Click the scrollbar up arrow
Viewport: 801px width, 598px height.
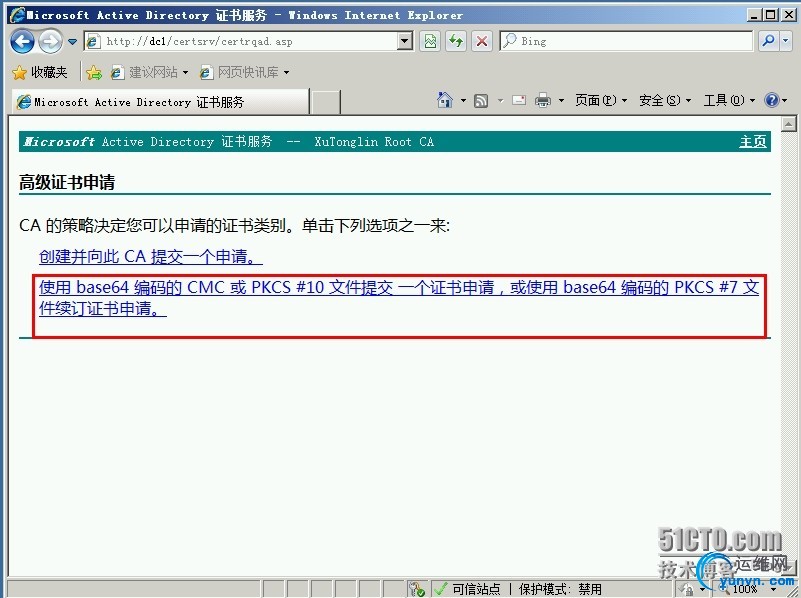[788, 124]
